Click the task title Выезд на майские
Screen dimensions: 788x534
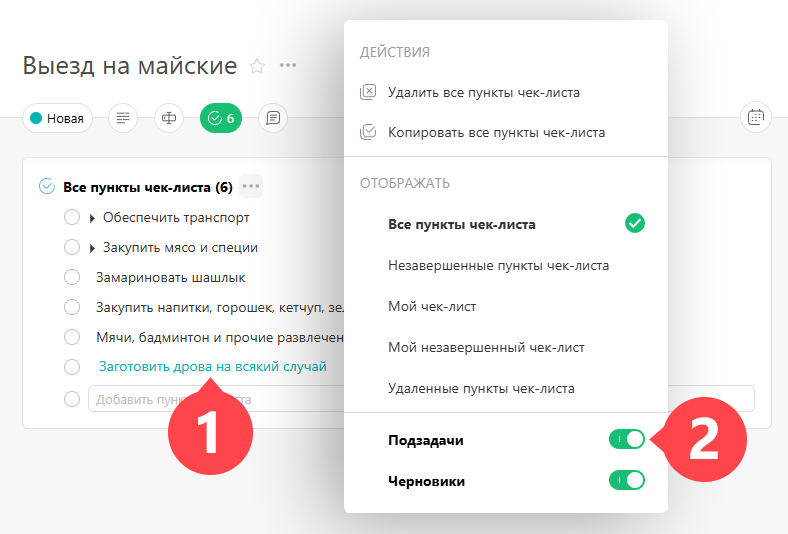pyautogui.click(x=130, y=66)
